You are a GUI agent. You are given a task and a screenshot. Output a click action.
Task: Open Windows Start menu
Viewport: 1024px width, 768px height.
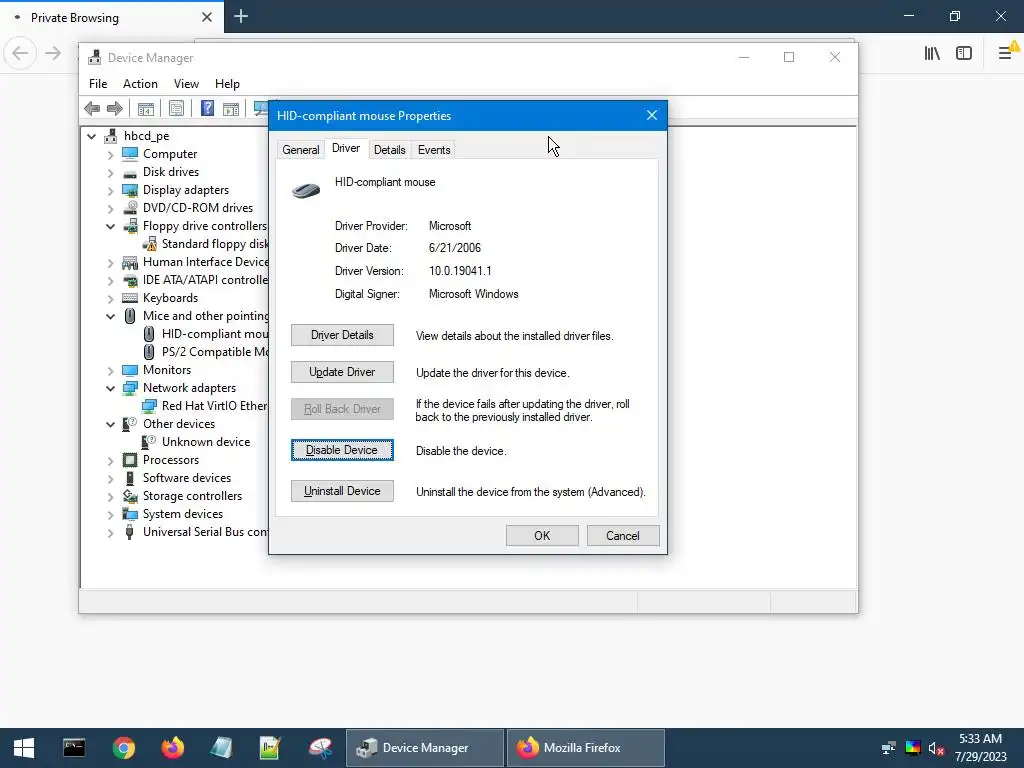tap(24, 748)
